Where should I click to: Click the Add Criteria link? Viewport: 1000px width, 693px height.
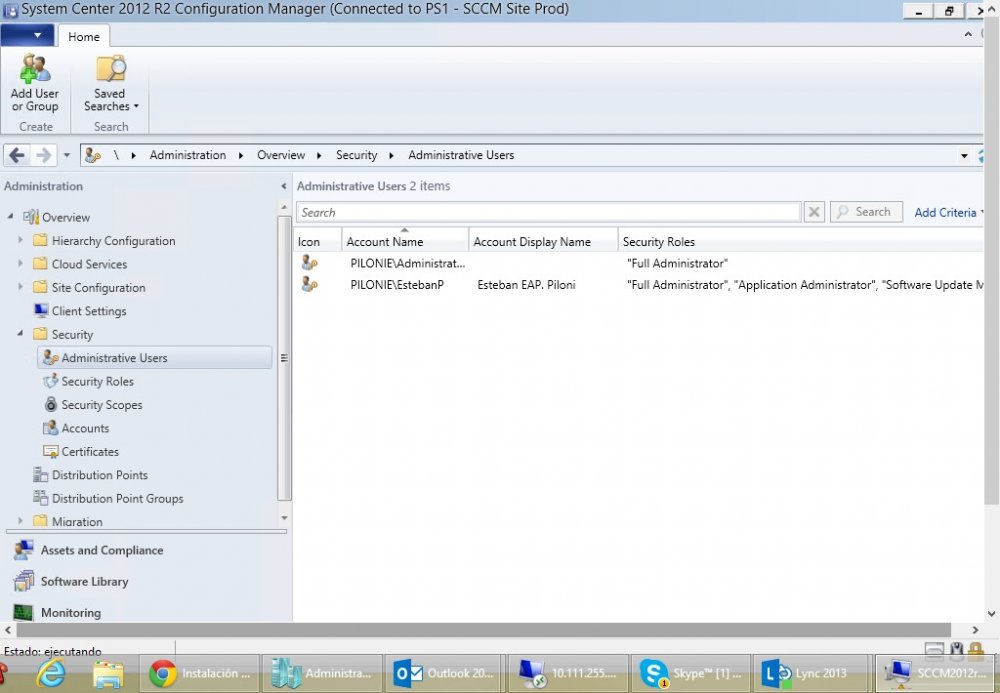tap(945, 212)
